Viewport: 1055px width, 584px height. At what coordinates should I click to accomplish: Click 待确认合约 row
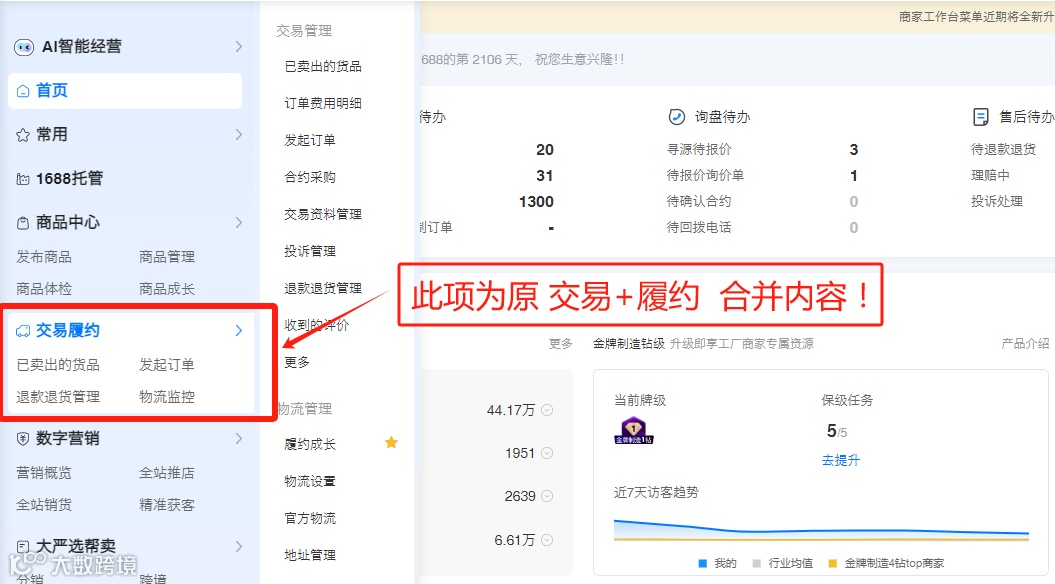(762, 202)
